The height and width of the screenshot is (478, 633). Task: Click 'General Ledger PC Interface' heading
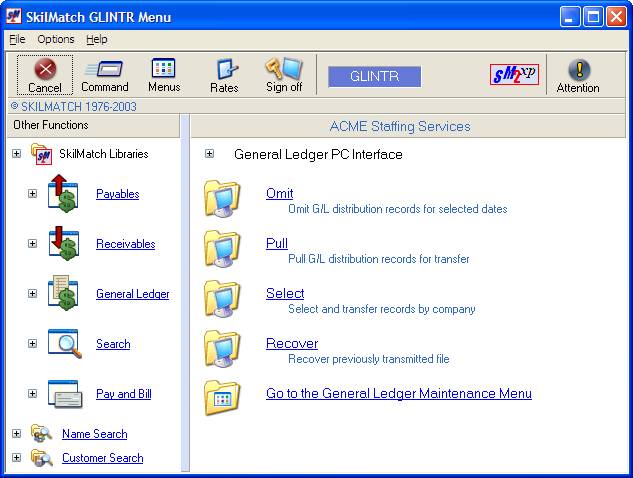coord(318,155)
